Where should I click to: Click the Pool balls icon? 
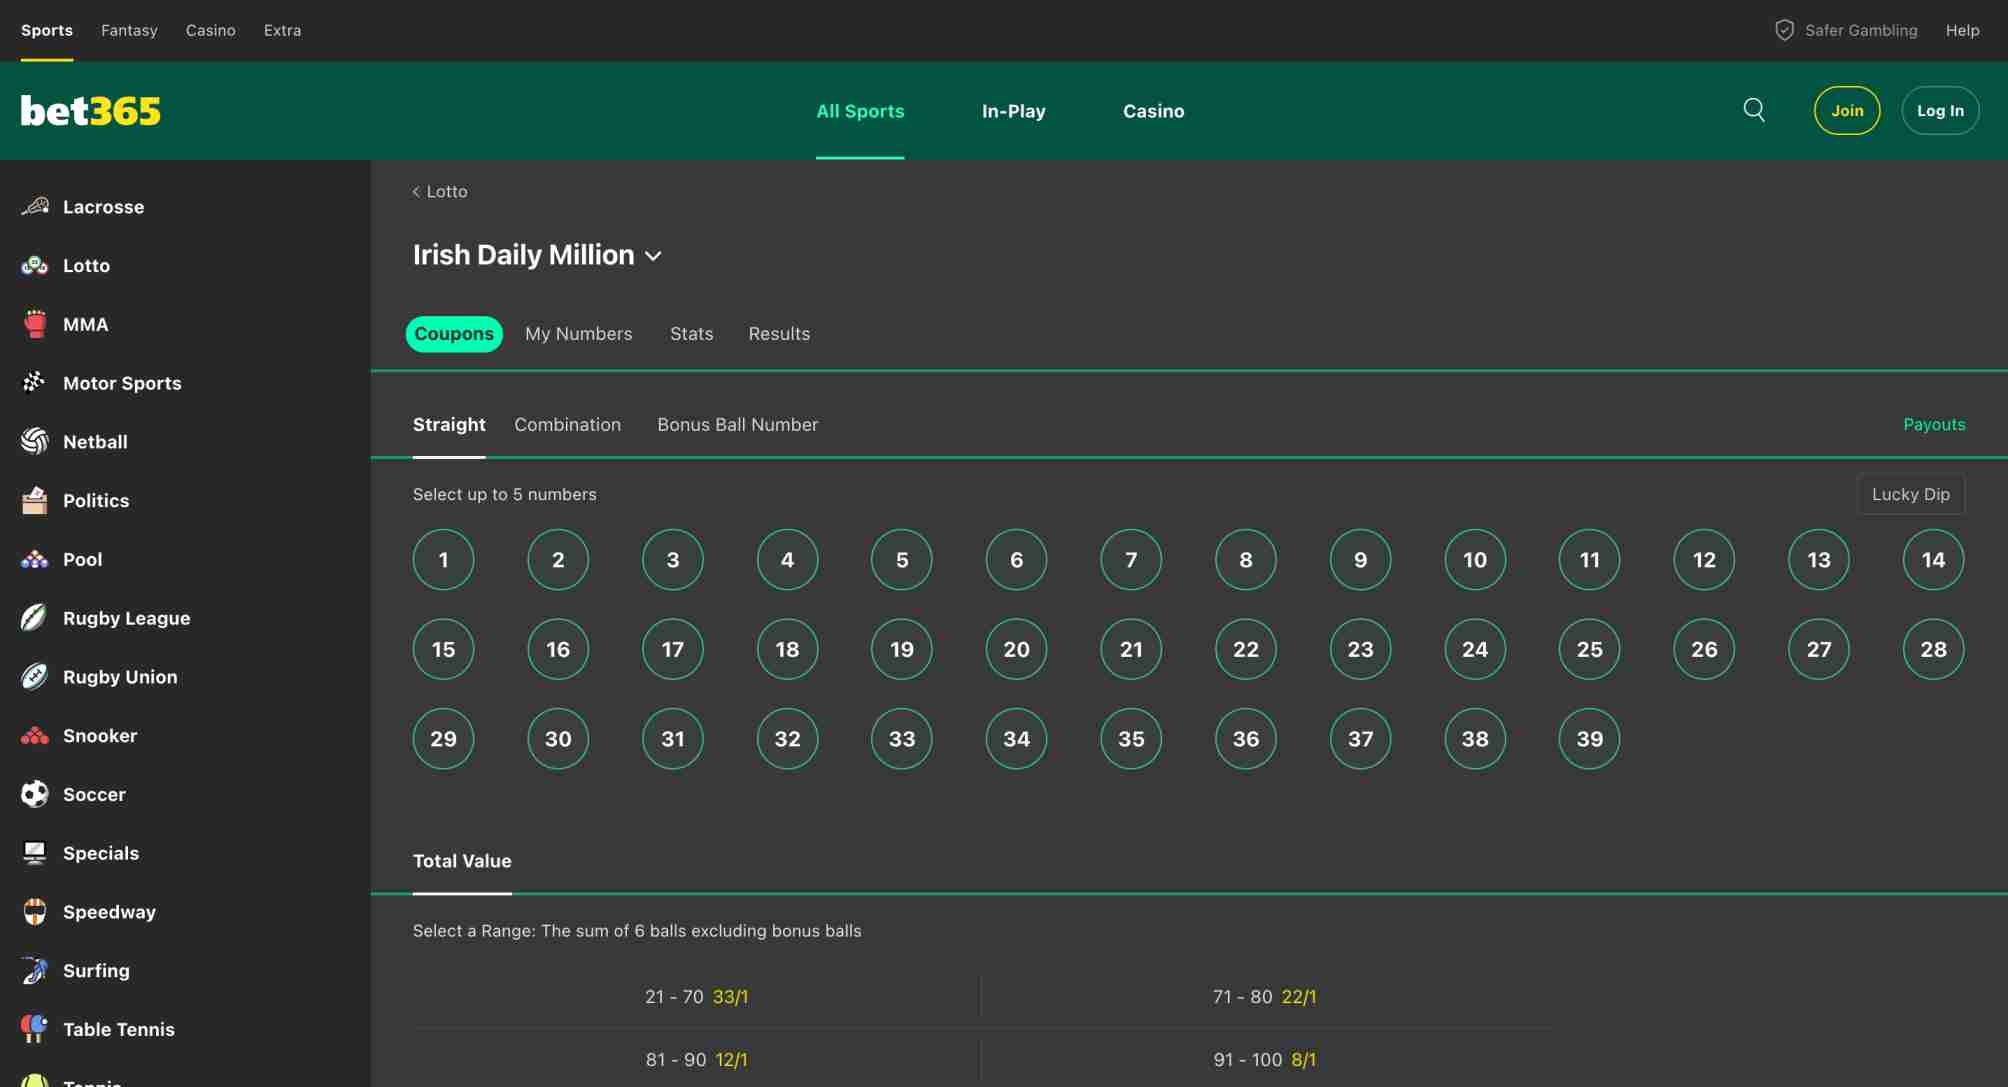coord(35,559)
